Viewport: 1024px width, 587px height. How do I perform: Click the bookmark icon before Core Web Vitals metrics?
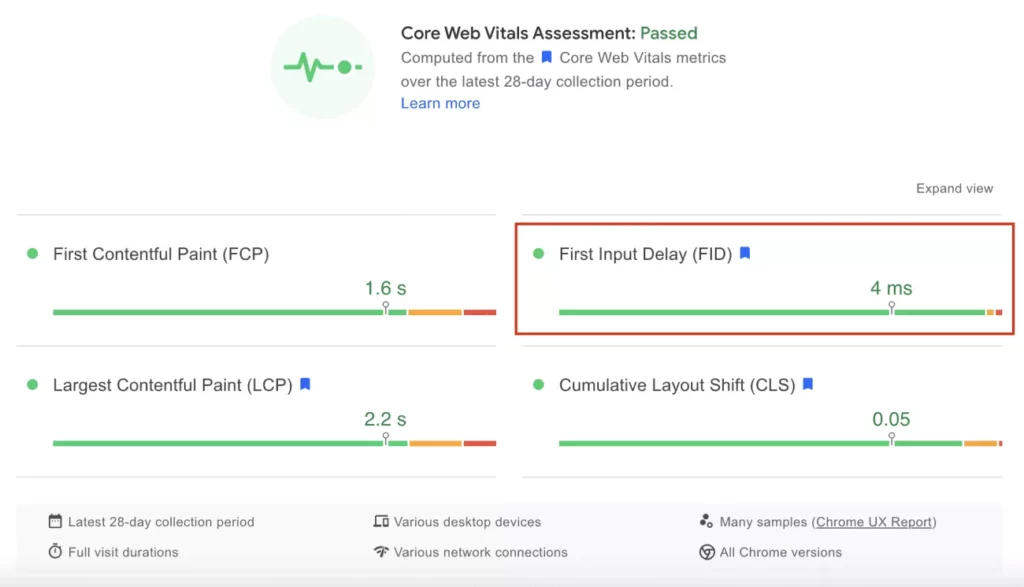(547, 57)
